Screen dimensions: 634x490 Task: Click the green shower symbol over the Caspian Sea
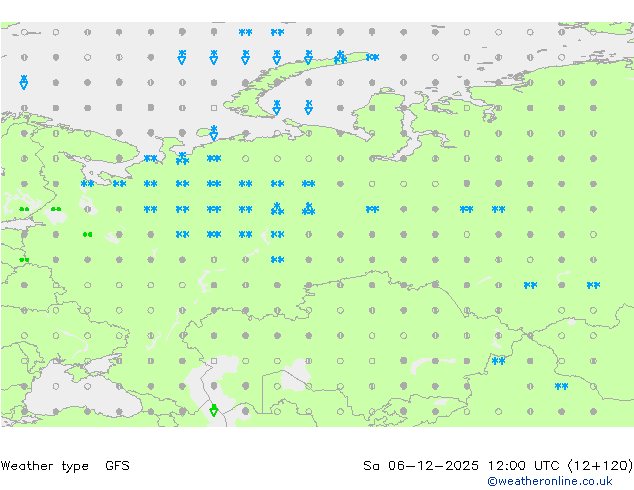(x=214, y=410)
